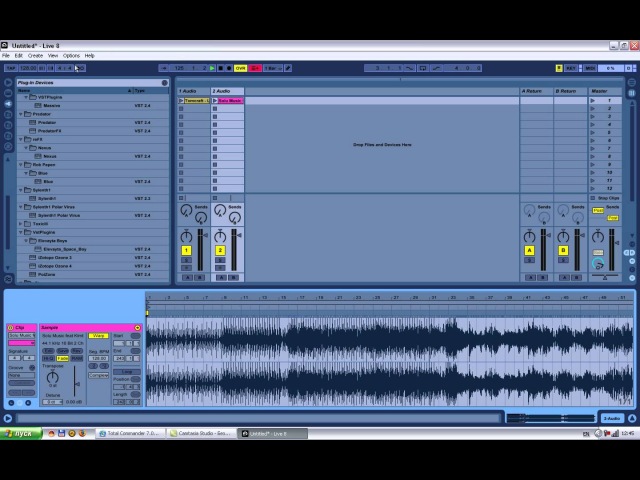640x480 pixels.
Task: Activate punch-out switch right of loop
Action: coord(436,68)
